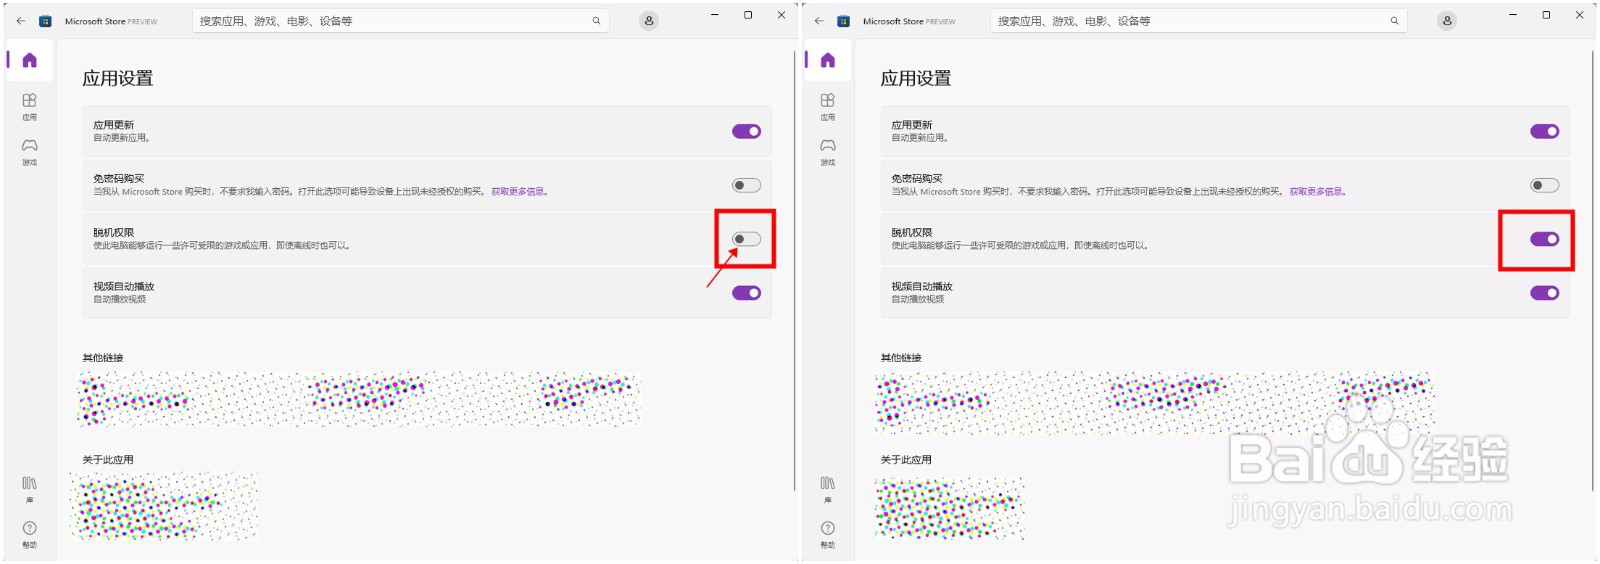Click back arrow in right Store window
The height and width of the screenshot is (564, 1600).
tap(819, 20)
